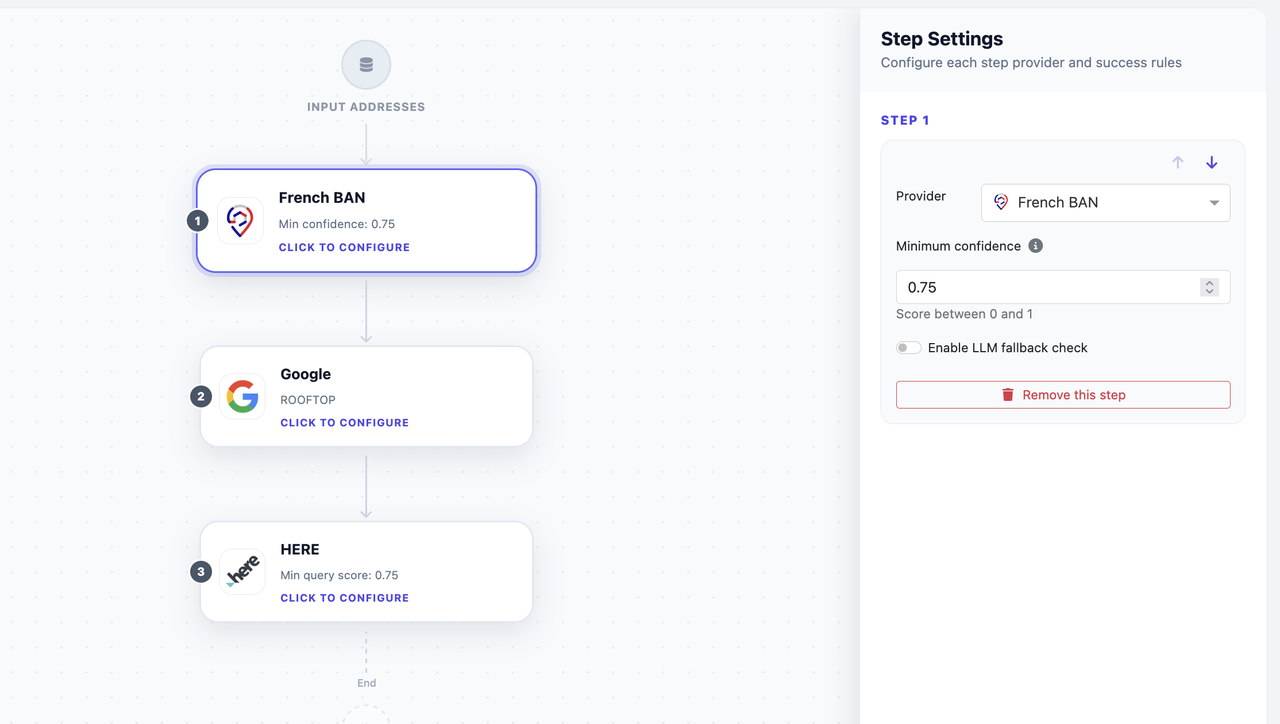Click the HERE "Click to configure" link
Screen dimensions: 1280x724
point(344,598)
